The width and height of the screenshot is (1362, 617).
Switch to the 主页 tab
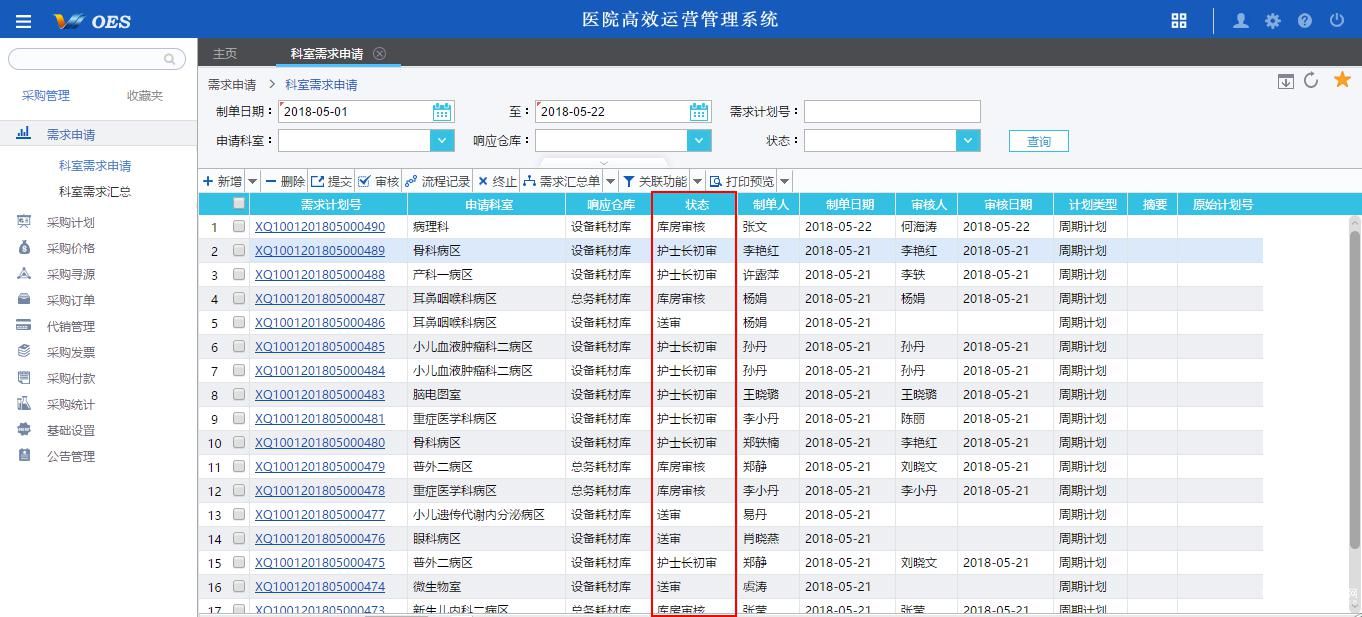click(225, 53)
